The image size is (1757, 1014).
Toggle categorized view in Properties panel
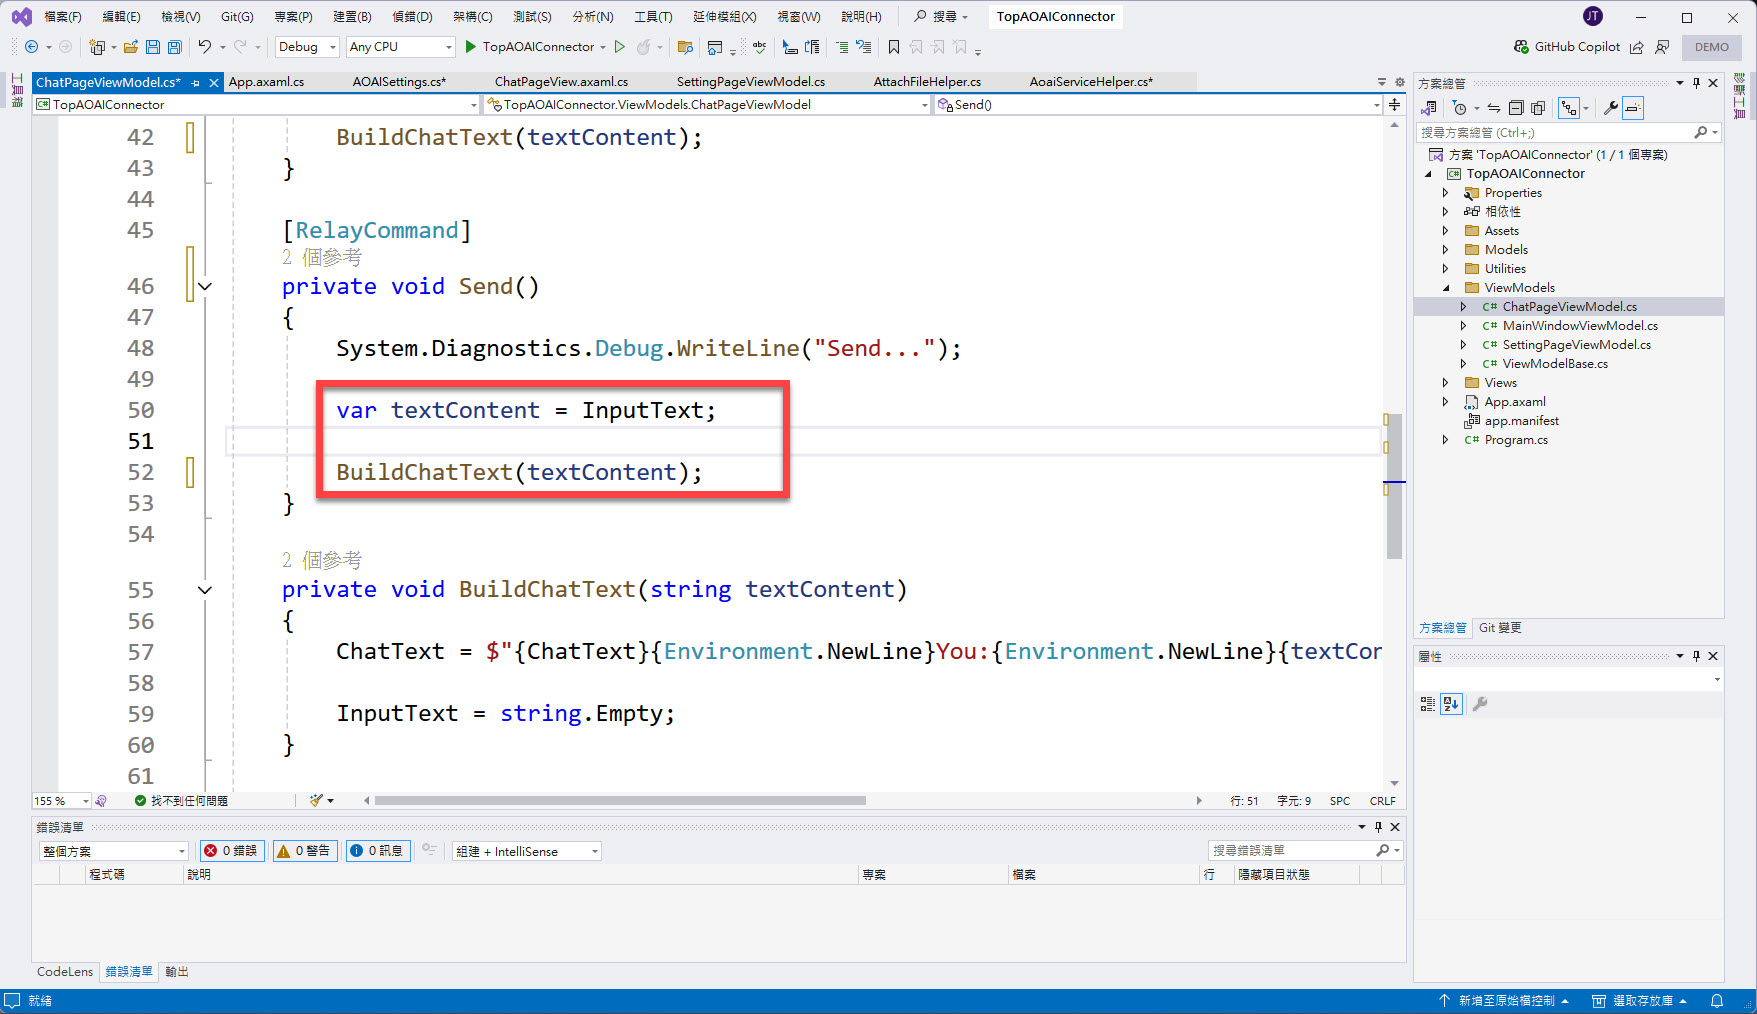[1428, 704]
